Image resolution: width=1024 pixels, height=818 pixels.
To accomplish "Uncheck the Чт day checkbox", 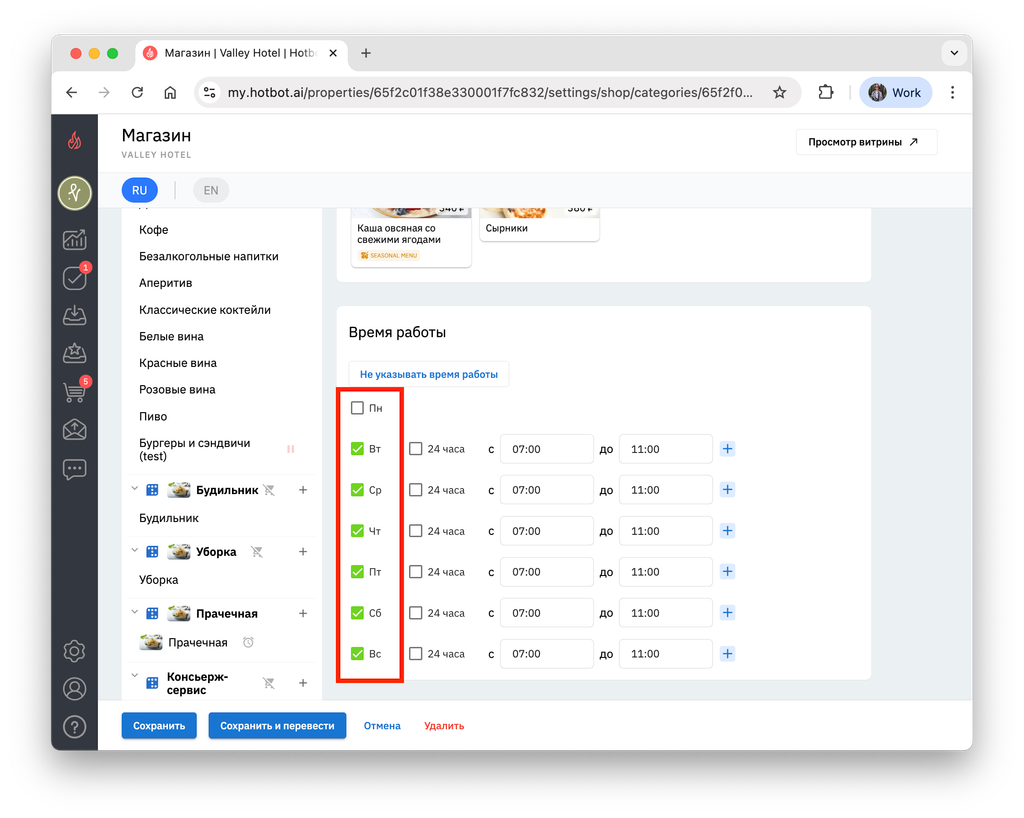I will click(357, 531).
